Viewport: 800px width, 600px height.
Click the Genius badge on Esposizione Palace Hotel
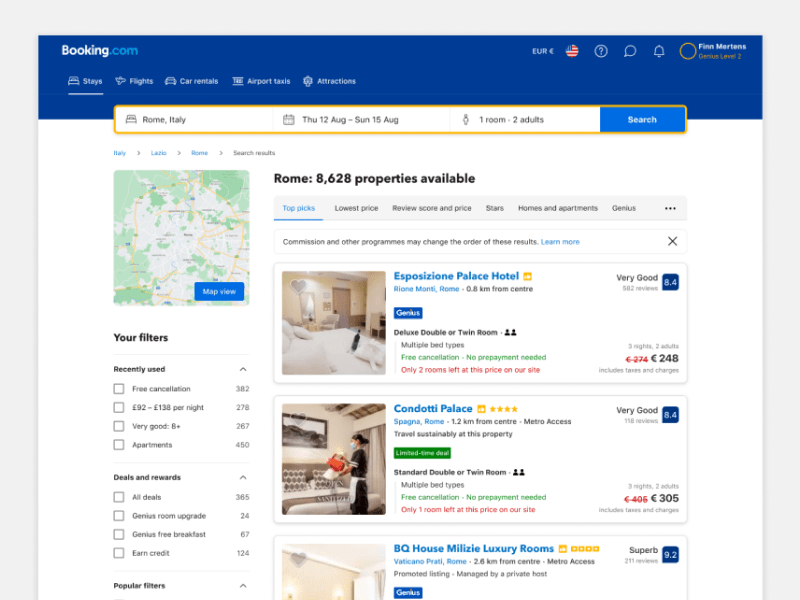pyautogui.click(x=407, y=312)
